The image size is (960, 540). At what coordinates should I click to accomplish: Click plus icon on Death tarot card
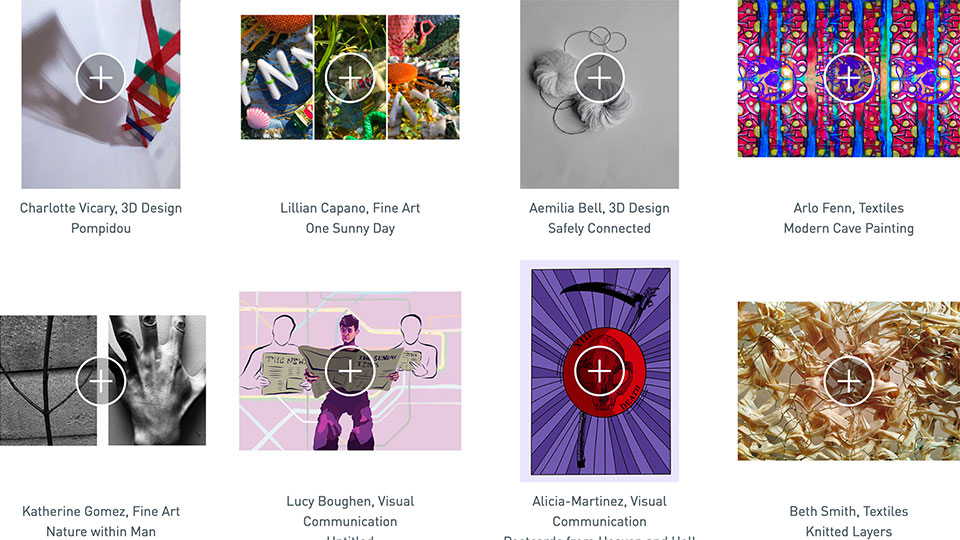click(x=599, y=371)
